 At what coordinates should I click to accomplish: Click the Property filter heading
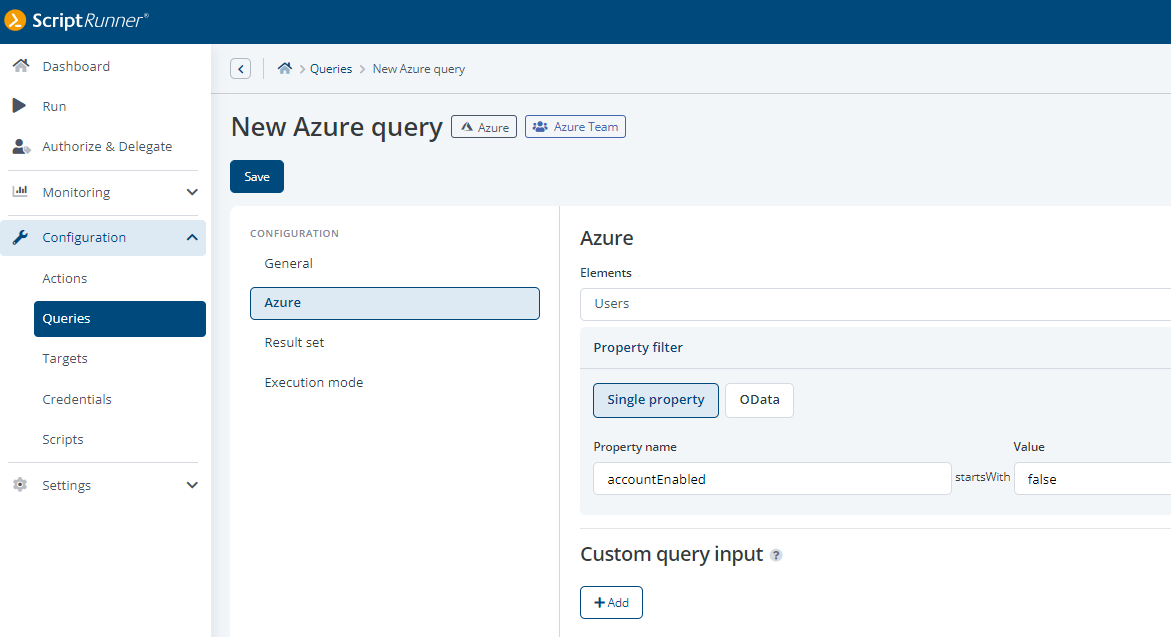tap(638, 347)
